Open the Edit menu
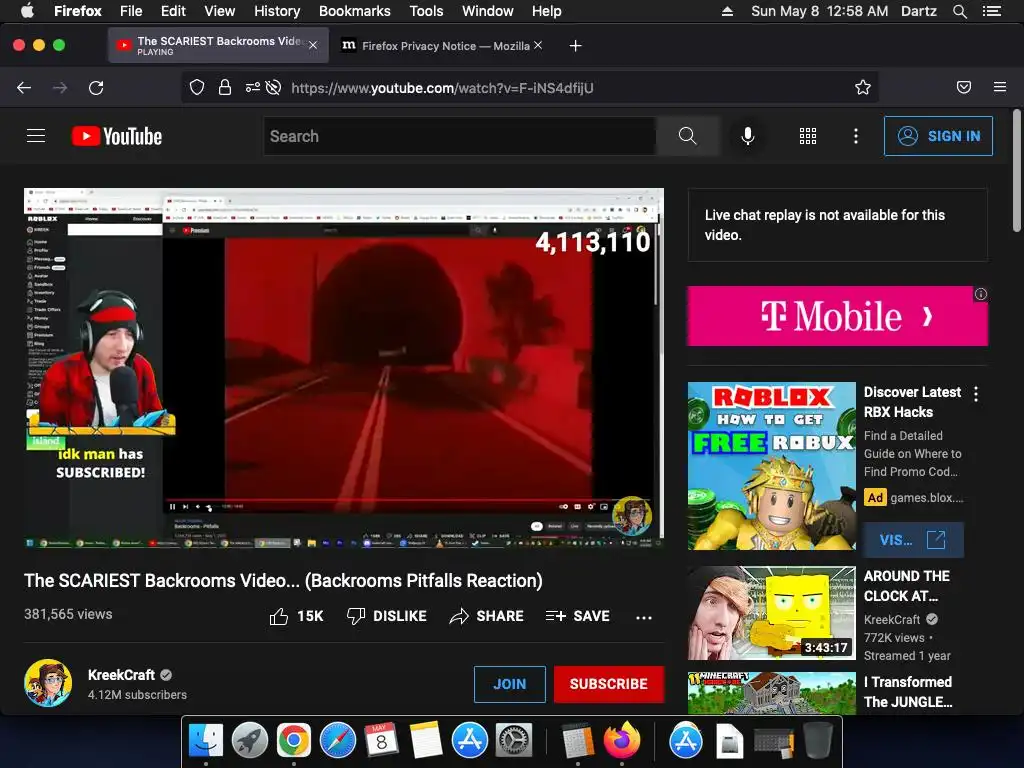Screen dimensions: 1024x768 click(x=173, y=11)
